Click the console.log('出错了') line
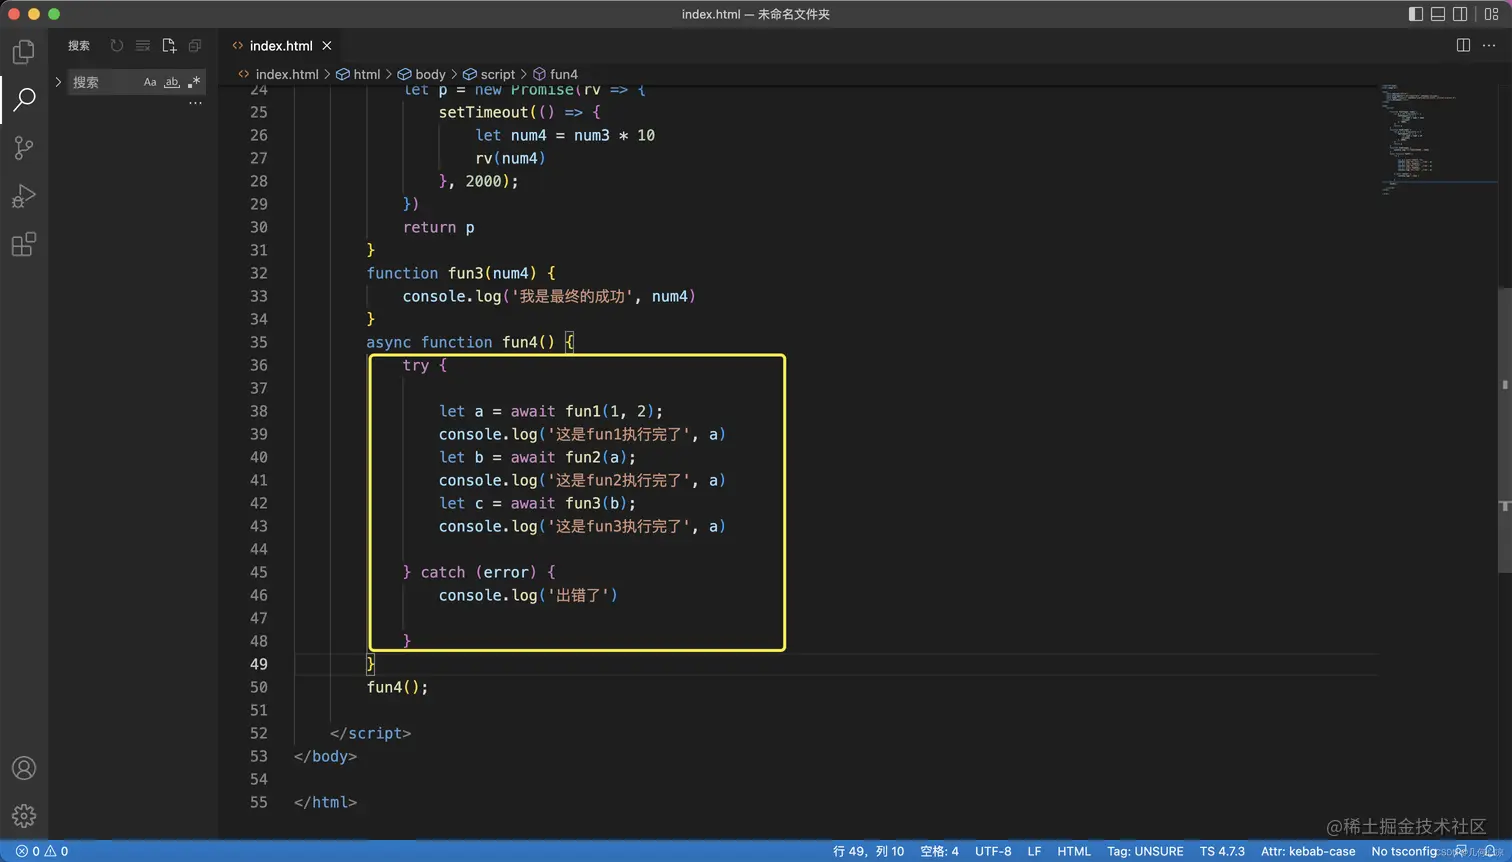 [x=528, y=595]
